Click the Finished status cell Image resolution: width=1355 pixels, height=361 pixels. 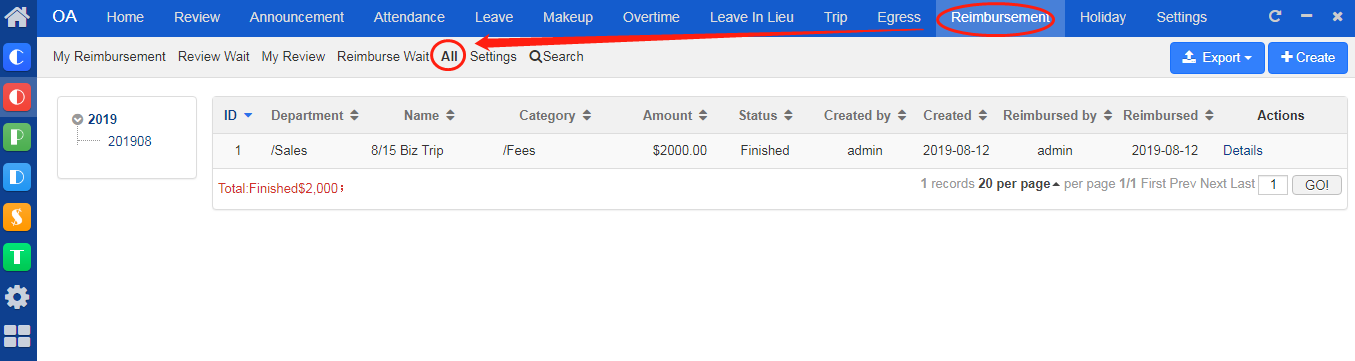[765, 151]
